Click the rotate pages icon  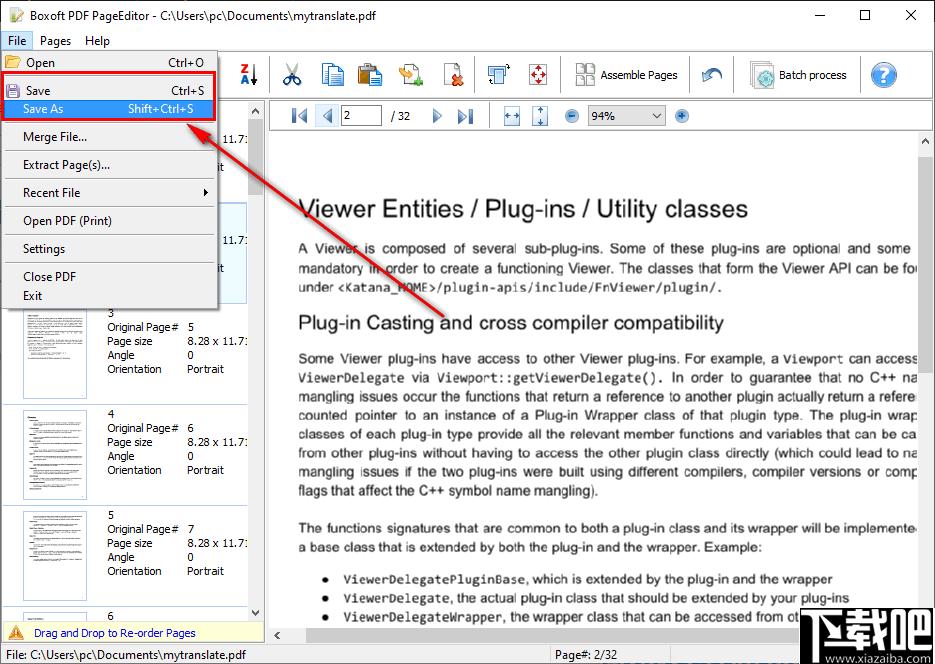[499, 75]
